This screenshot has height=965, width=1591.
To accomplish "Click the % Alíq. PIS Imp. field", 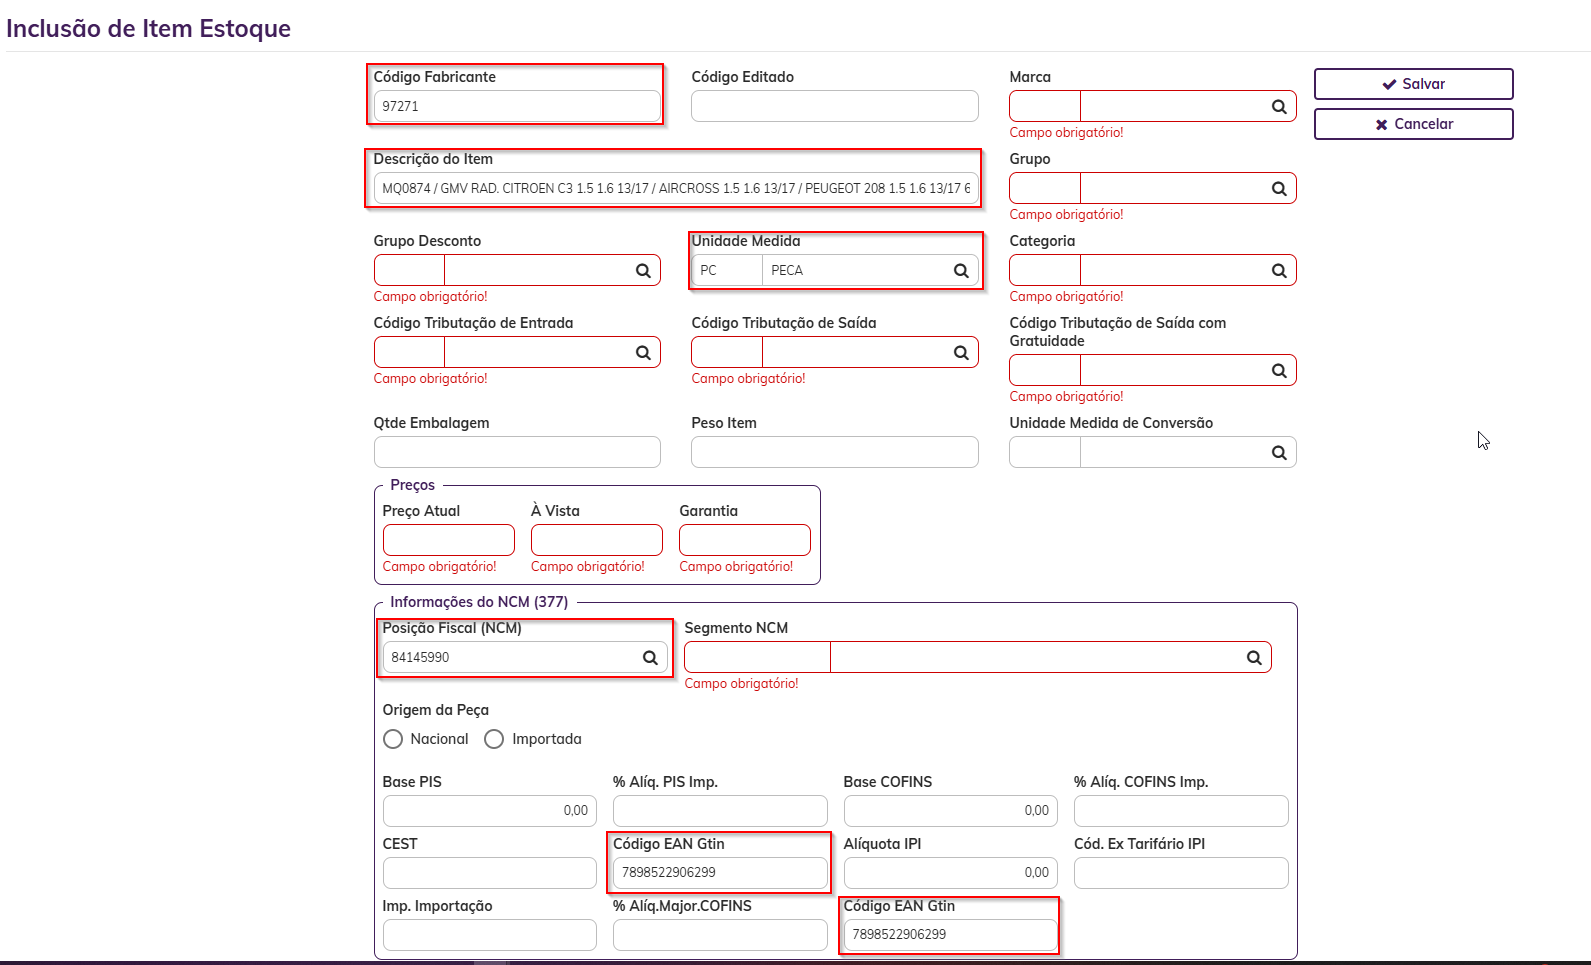I will (x=720, y=811).
